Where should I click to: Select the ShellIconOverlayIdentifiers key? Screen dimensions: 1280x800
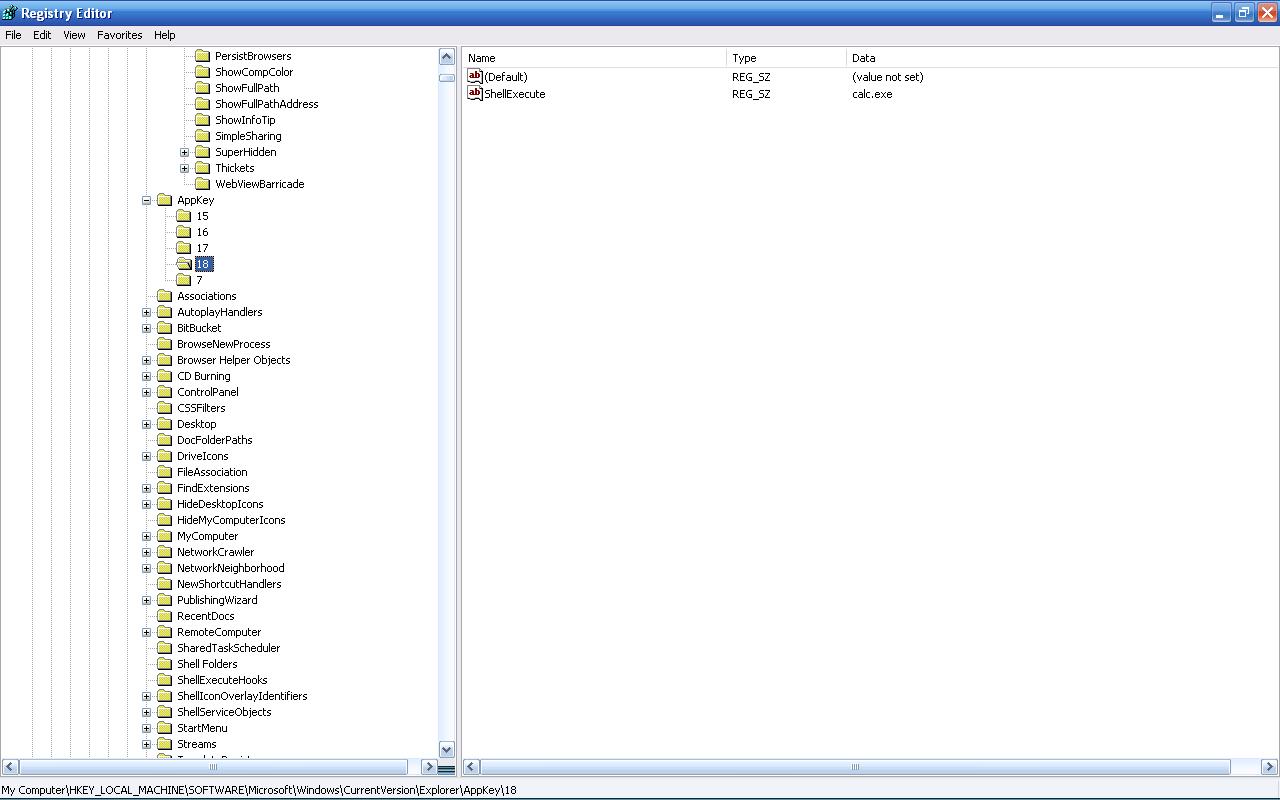242,696
